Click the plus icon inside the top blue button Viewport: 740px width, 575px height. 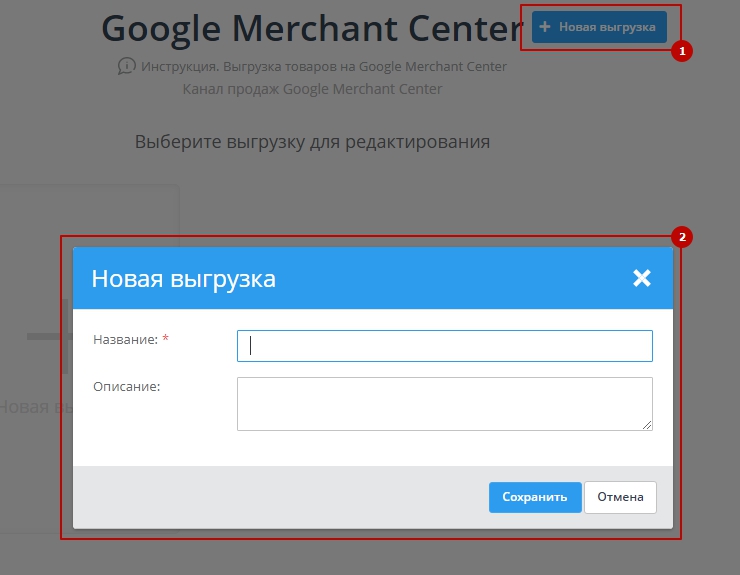click(545, 27)
